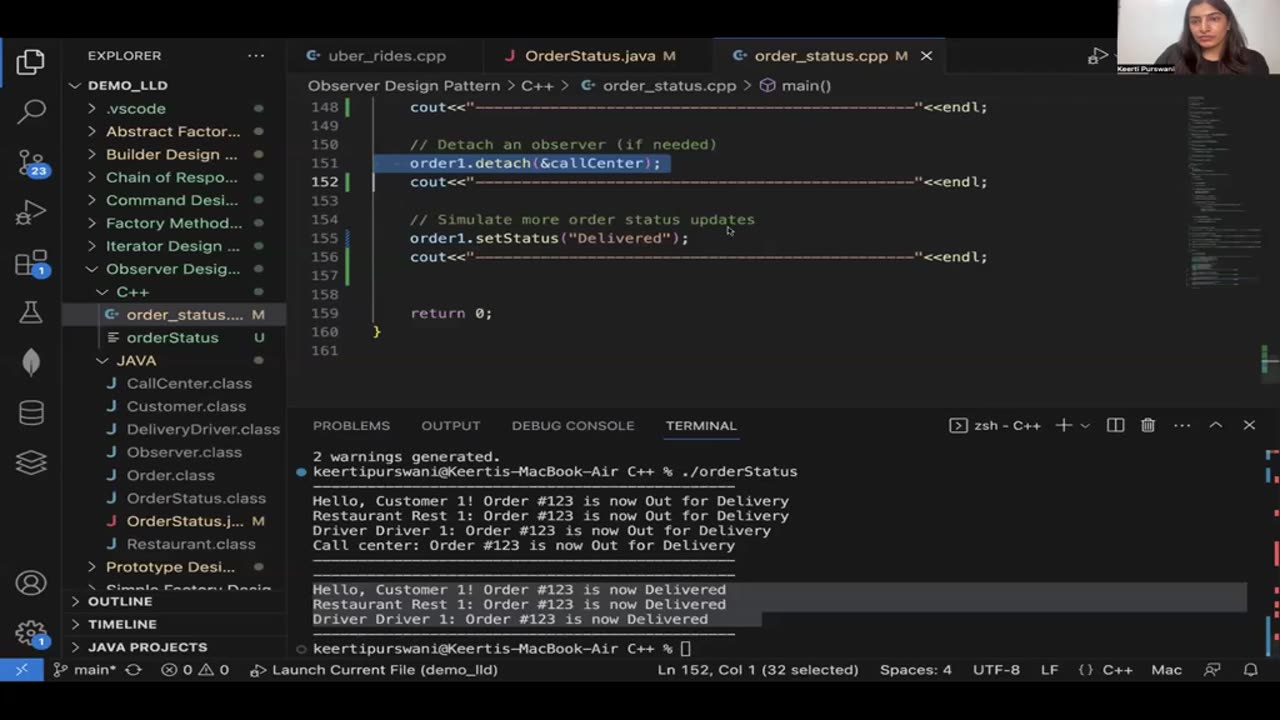Open the Testing flask icon
This screenshot has height=720, width=1280.
pyautogui.click(x=30, y=312)
